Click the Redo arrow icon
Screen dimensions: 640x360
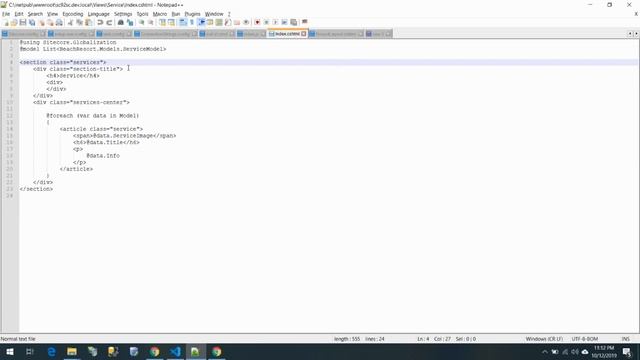109,22
